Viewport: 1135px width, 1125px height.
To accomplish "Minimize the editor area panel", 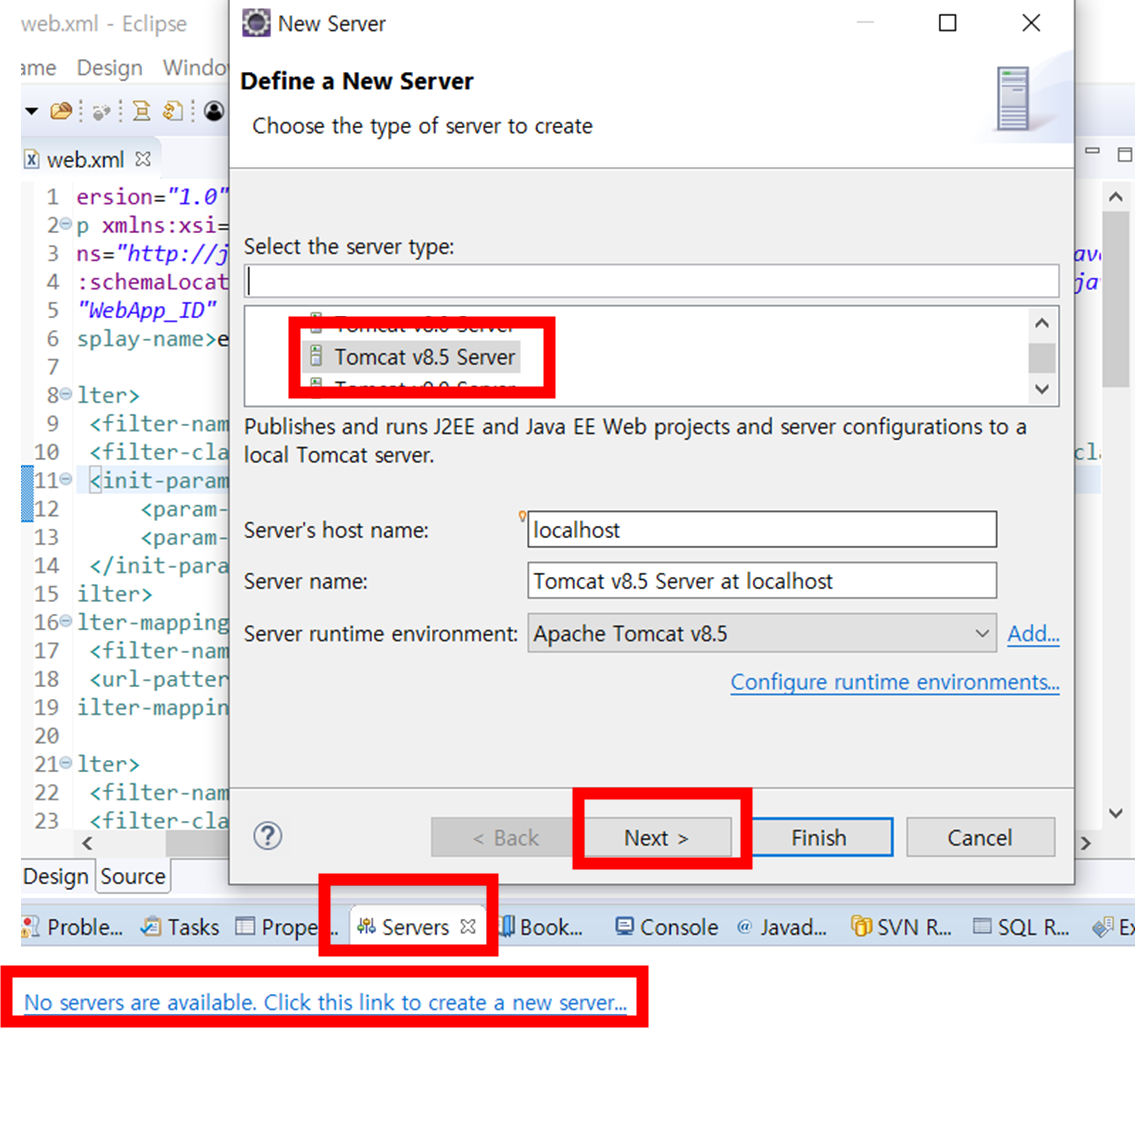I will coord(1092,151).
